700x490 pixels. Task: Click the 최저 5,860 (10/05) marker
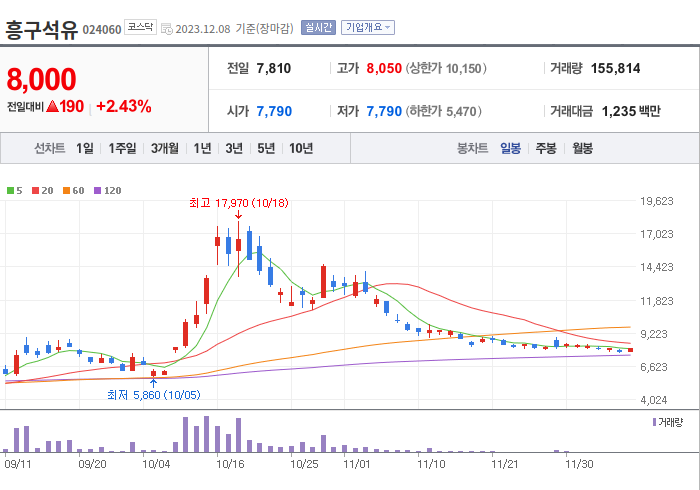pyautogui.click(x=154, y=395)
